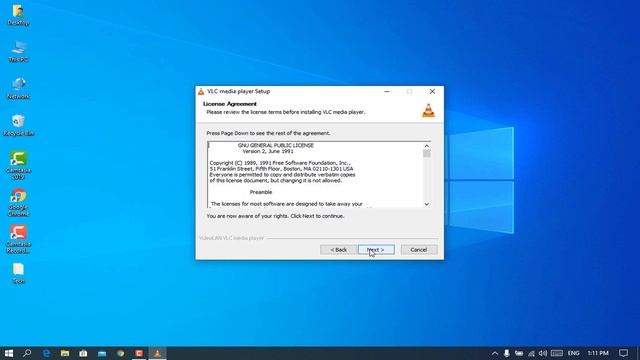Screen dimensions: 640x360
Task: Click 'GNU GENERAL PUBLIC LICENSE' line
Action: pyautogui.click(x=276, y=145)
